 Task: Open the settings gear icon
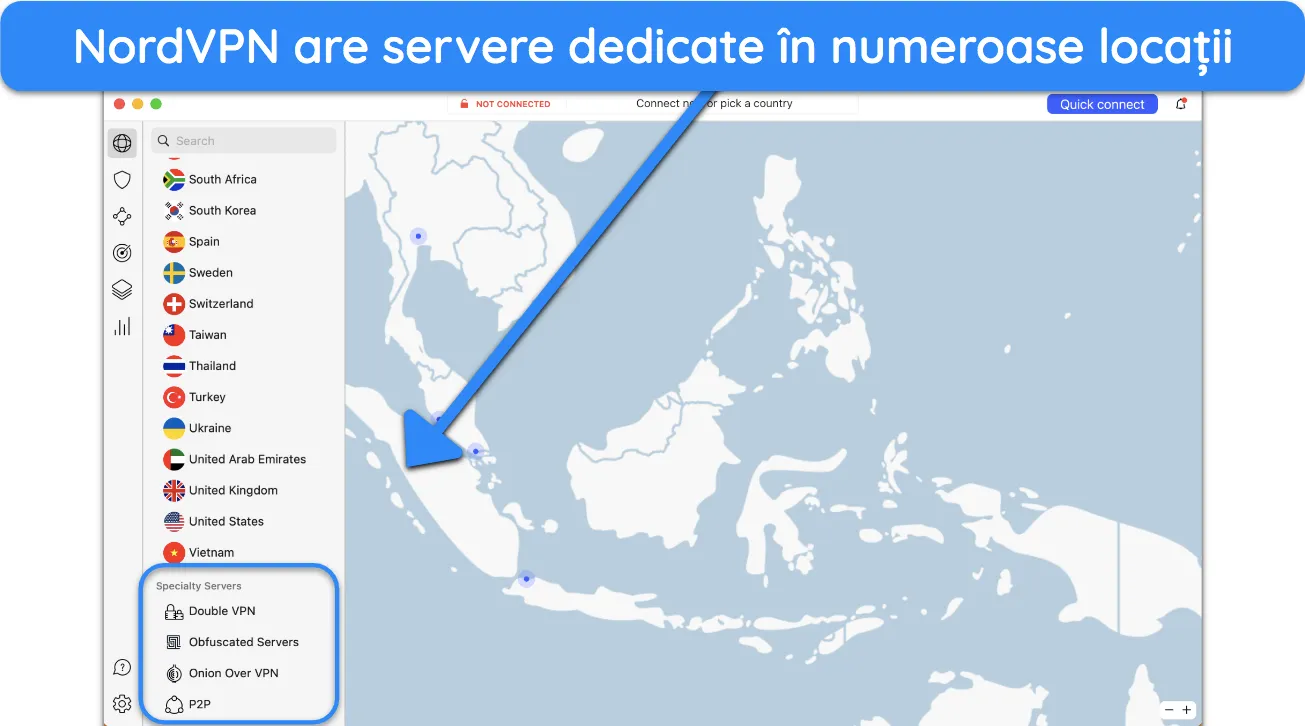coord(122,703)
